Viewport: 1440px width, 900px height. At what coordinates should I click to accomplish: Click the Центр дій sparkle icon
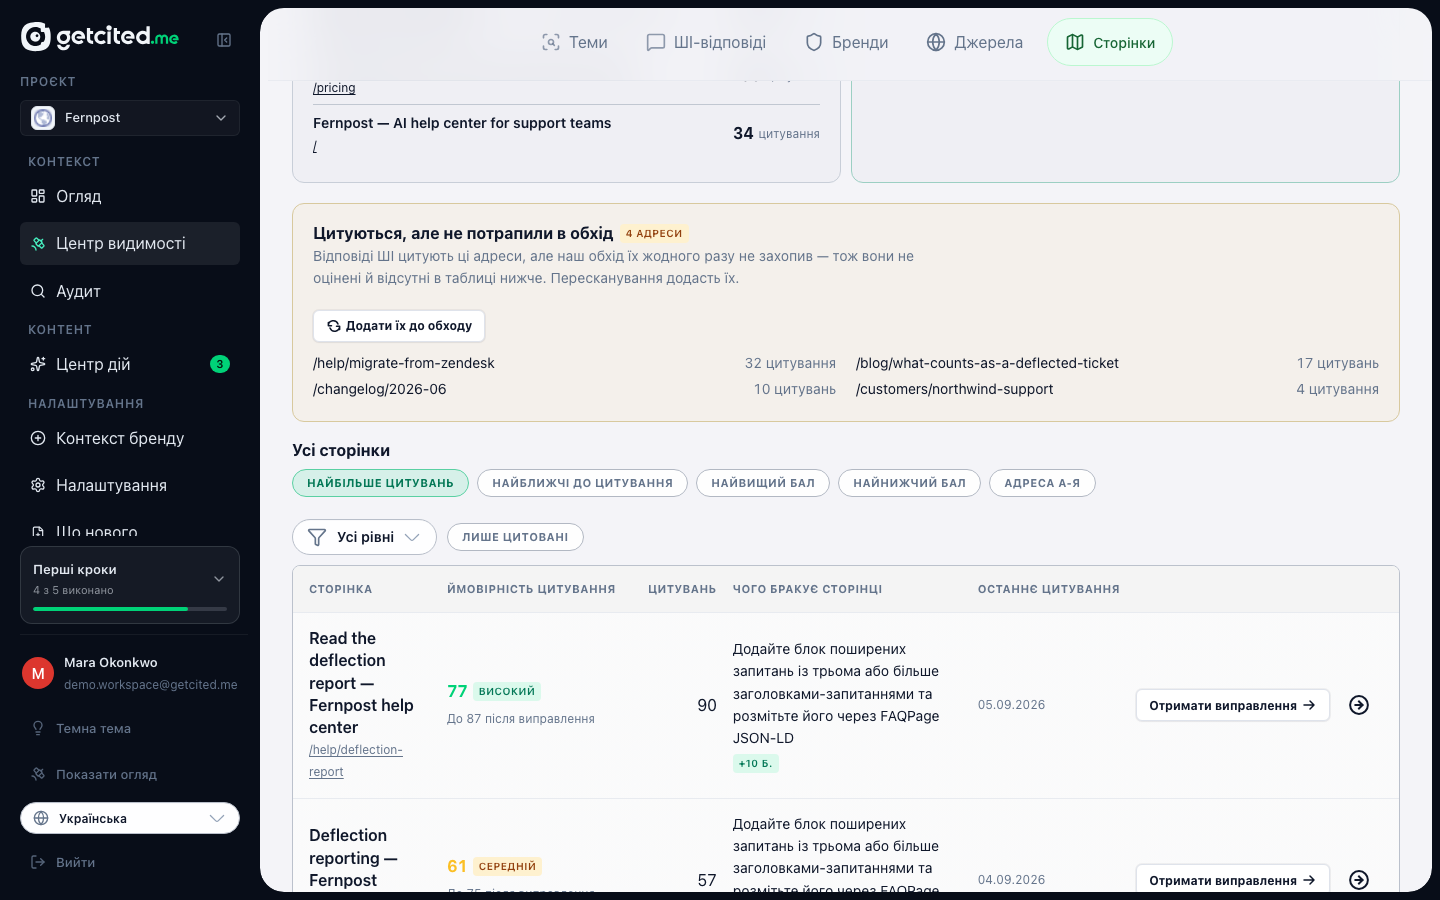tap(38, 364)
